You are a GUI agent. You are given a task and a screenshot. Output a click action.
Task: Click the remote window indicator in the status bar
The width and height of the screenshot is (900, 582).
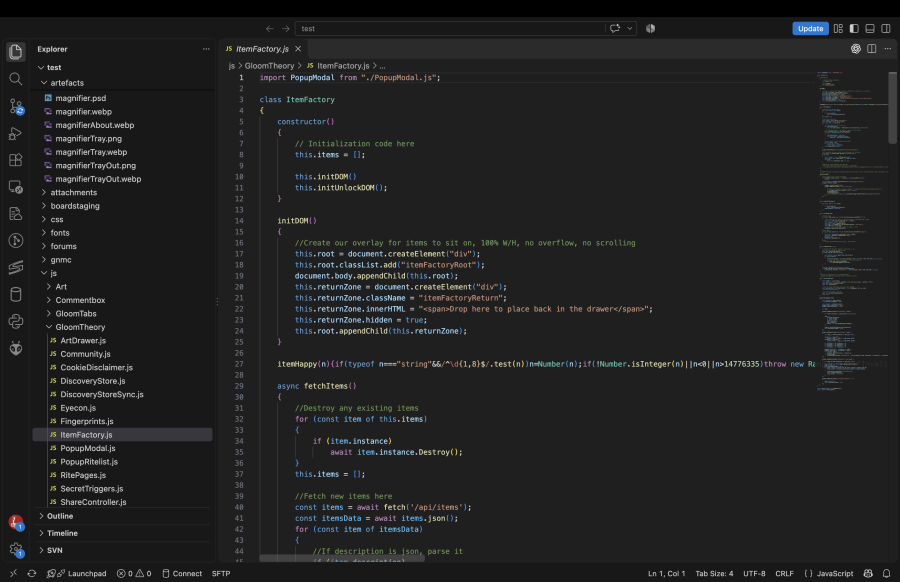(x=13, y=573)
